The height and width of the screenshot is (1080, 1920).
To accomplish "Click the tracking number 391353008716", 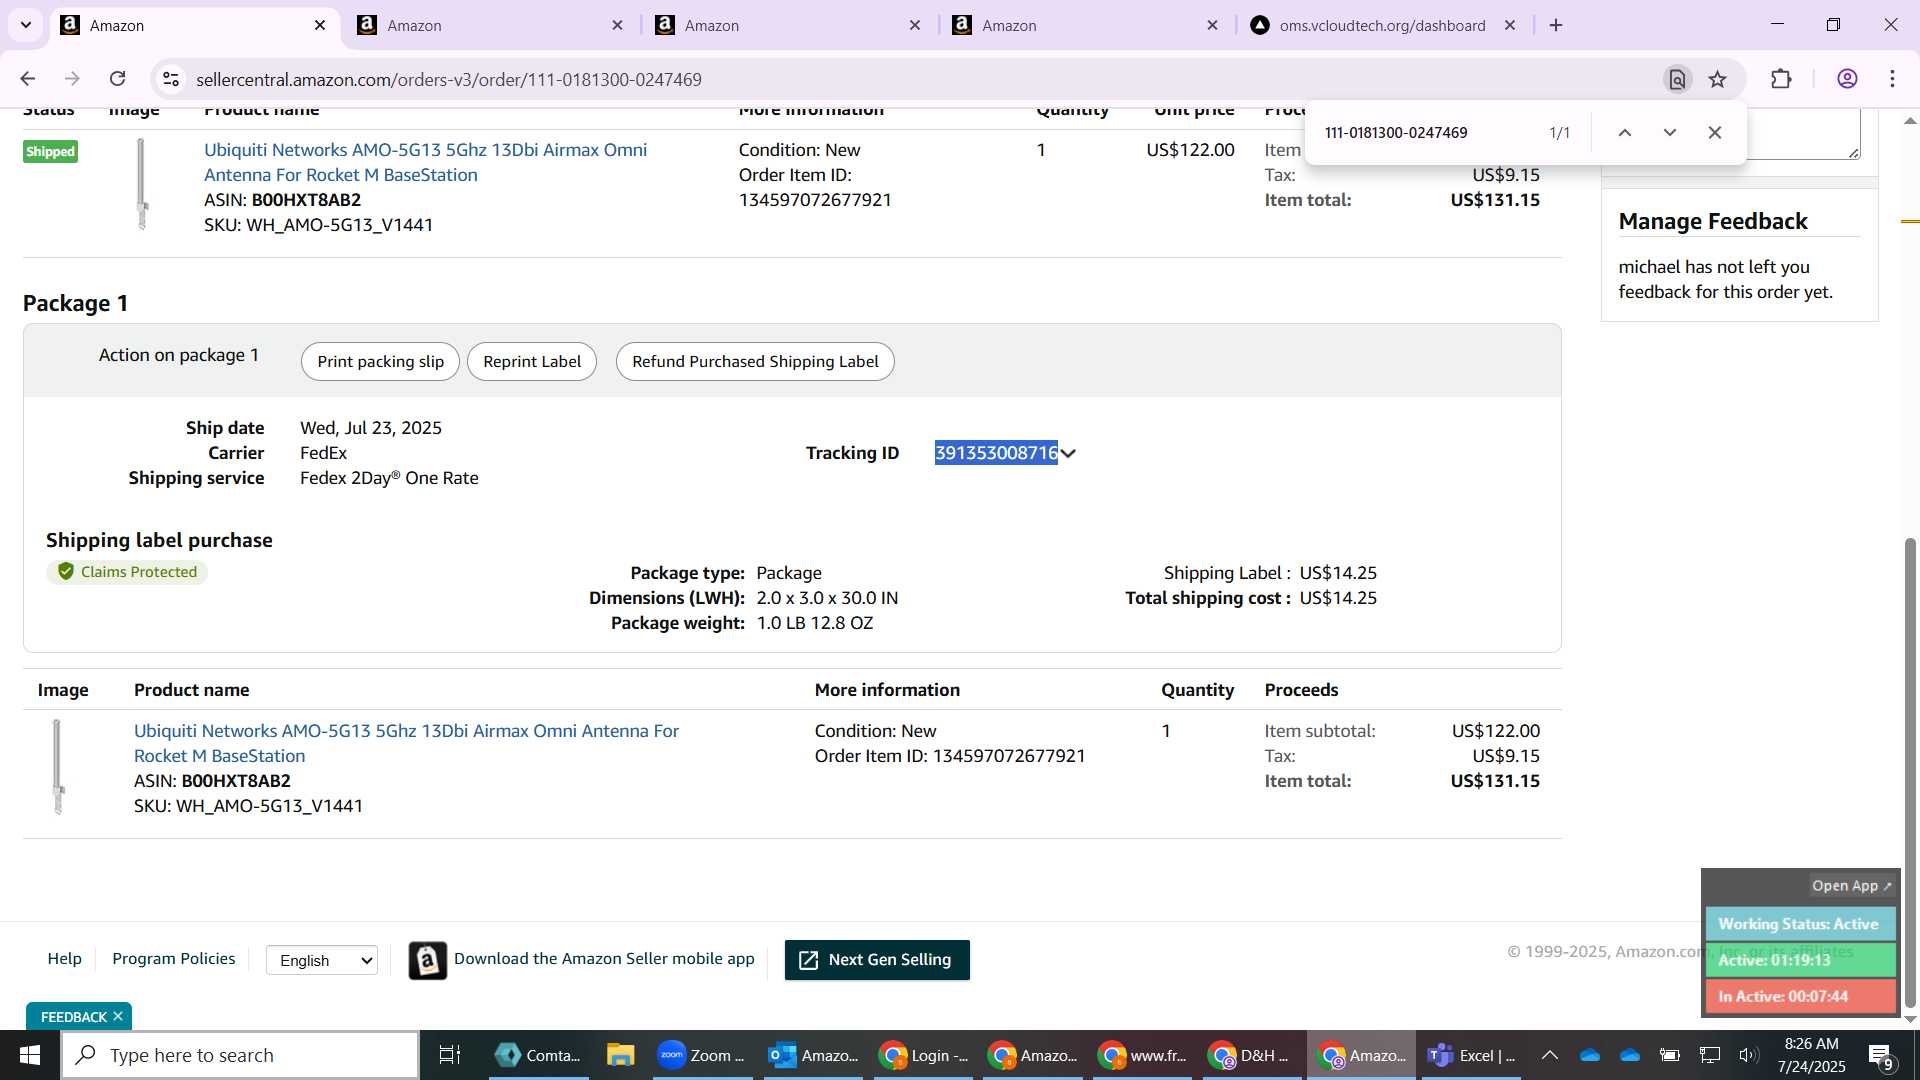I will [x=996, y=453].
